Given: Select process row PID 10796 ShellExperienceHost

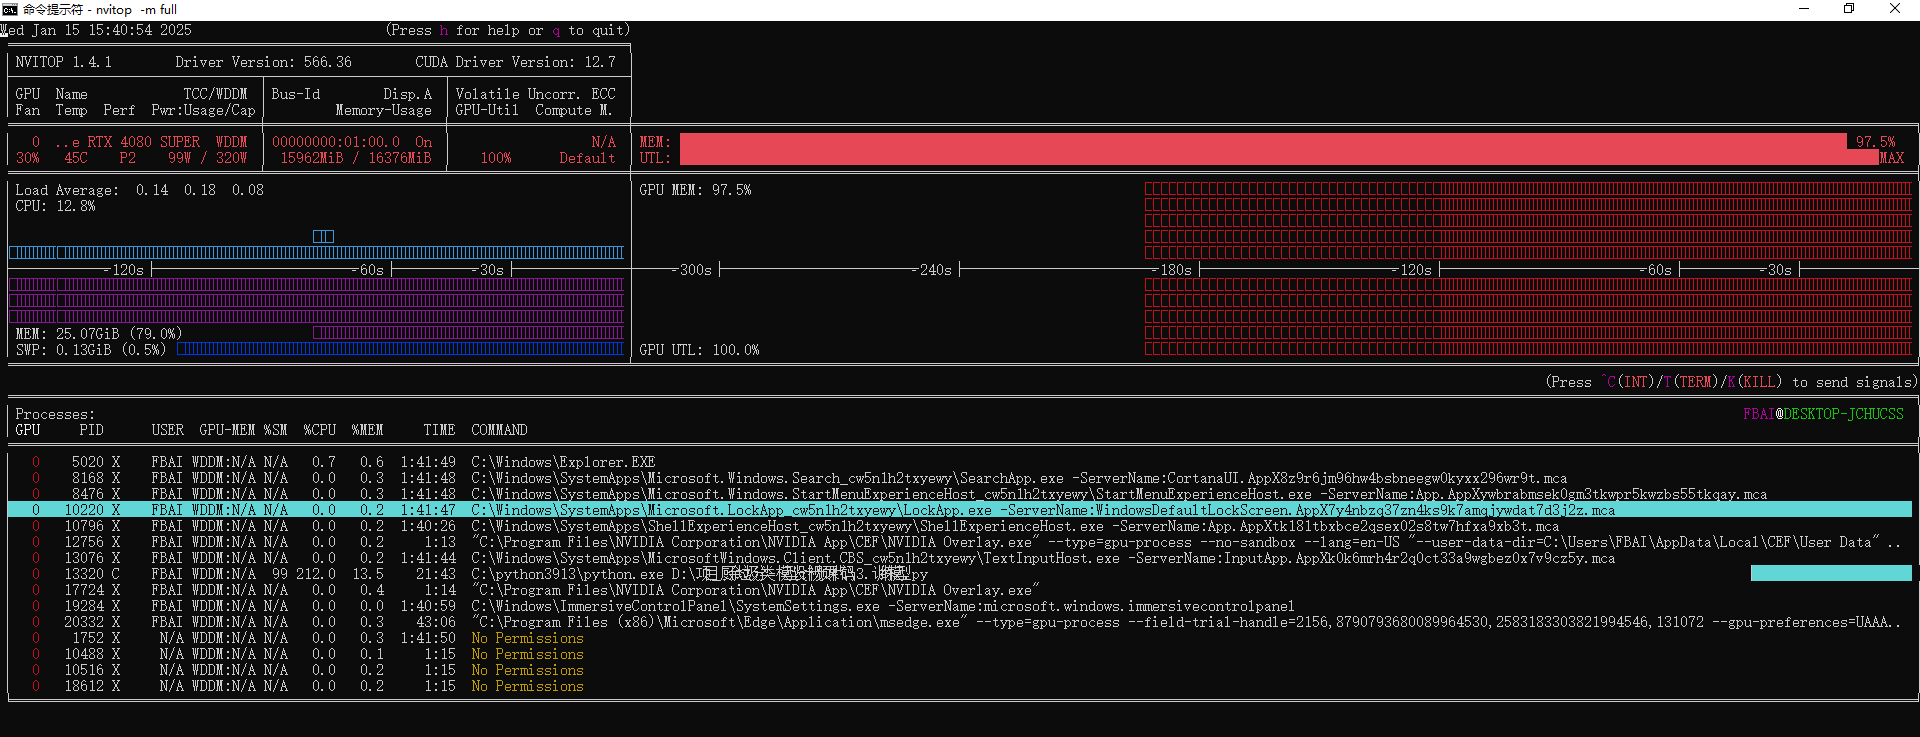Looking at the screenshot, I should tap(960, 526).
